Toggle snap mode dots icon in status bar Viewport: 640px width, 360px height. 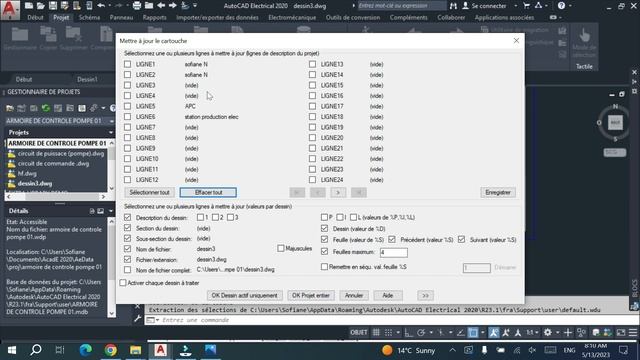(389, 333)
